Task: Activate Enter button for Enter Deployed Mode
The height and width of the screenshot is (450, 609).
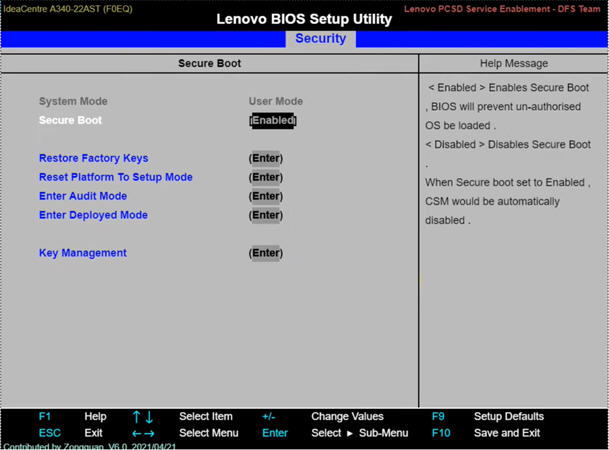Action: (266, 215)
